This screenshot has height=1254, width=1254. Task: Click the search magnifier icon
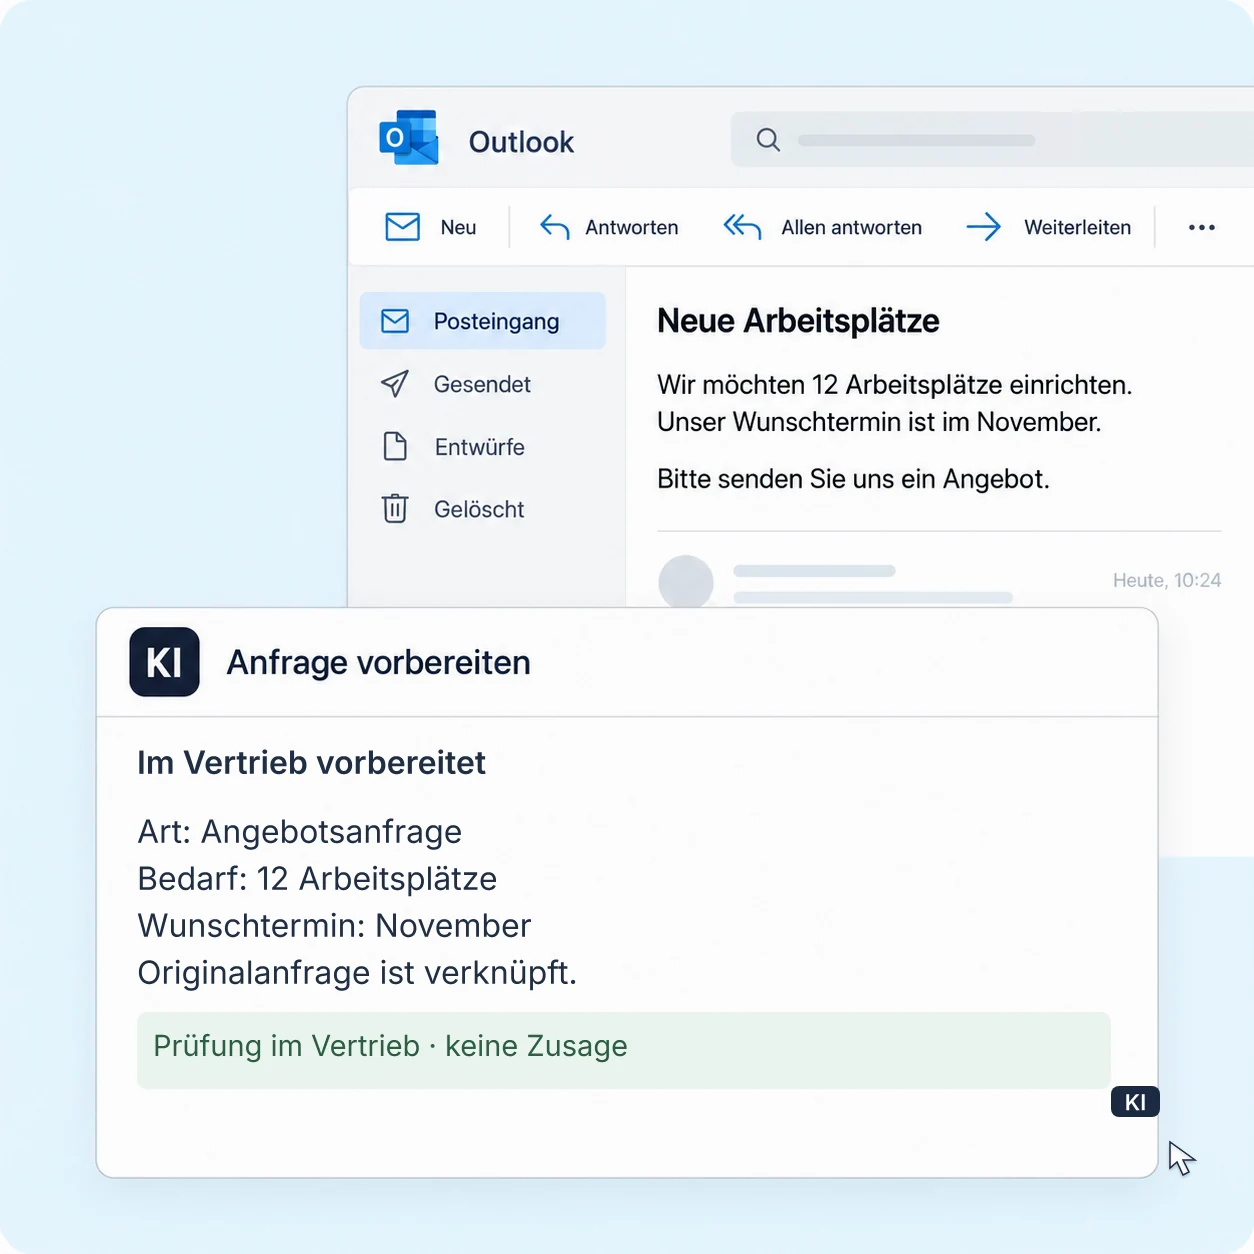768,140
